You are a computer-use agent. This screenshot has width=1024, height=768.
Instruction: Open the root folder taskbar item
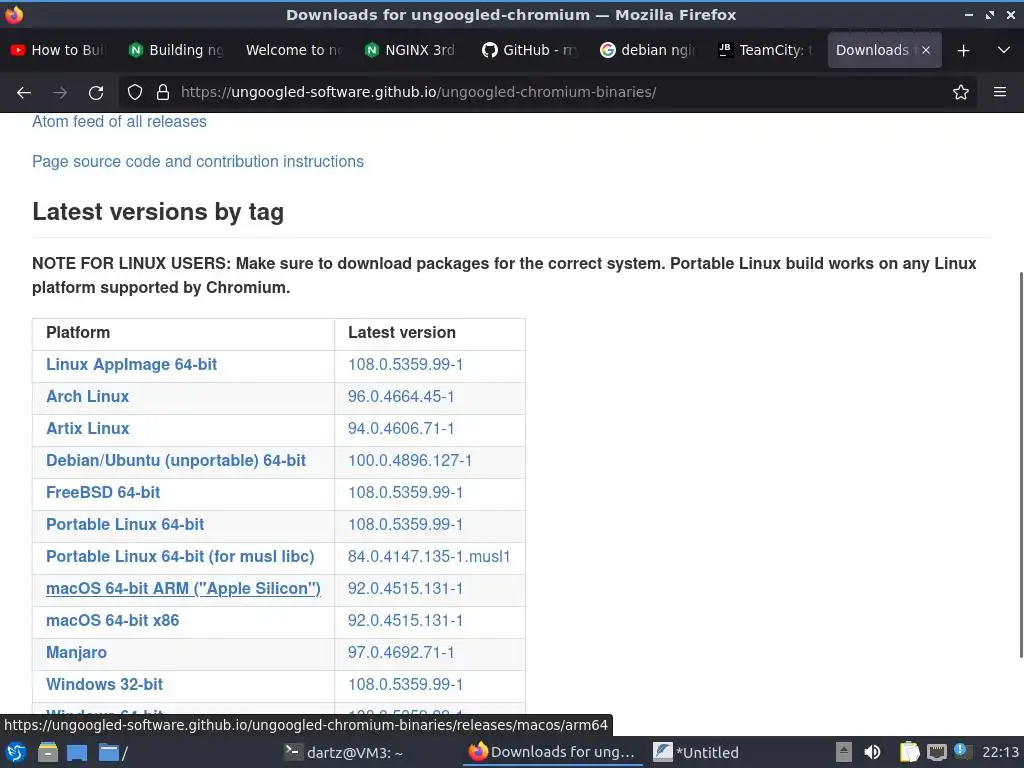(x=113, y=752)
